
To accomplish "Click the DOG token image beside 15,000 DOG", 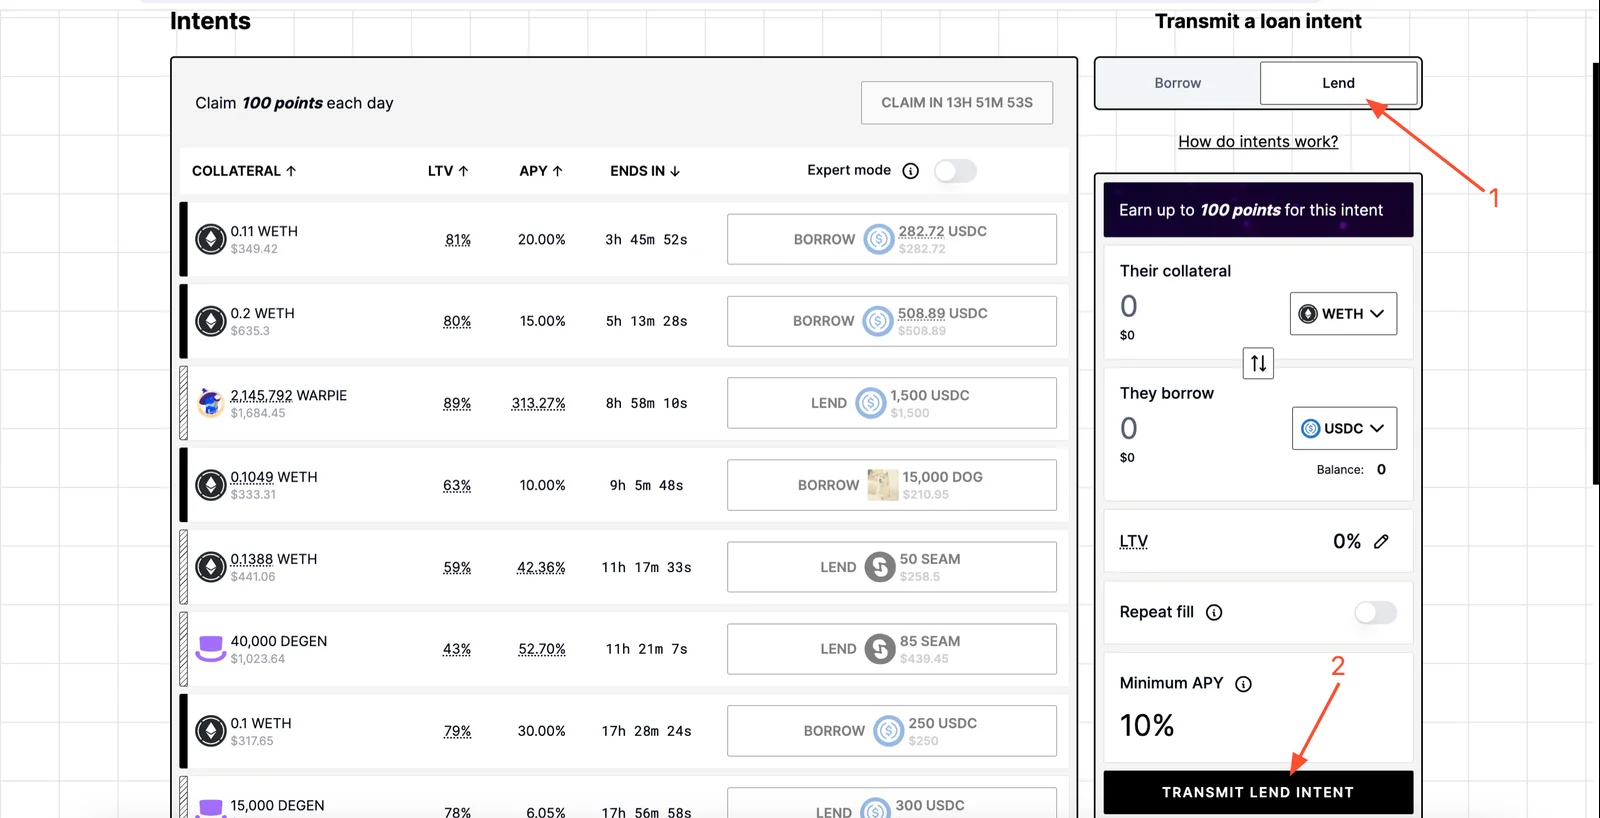I will [882, 485].
